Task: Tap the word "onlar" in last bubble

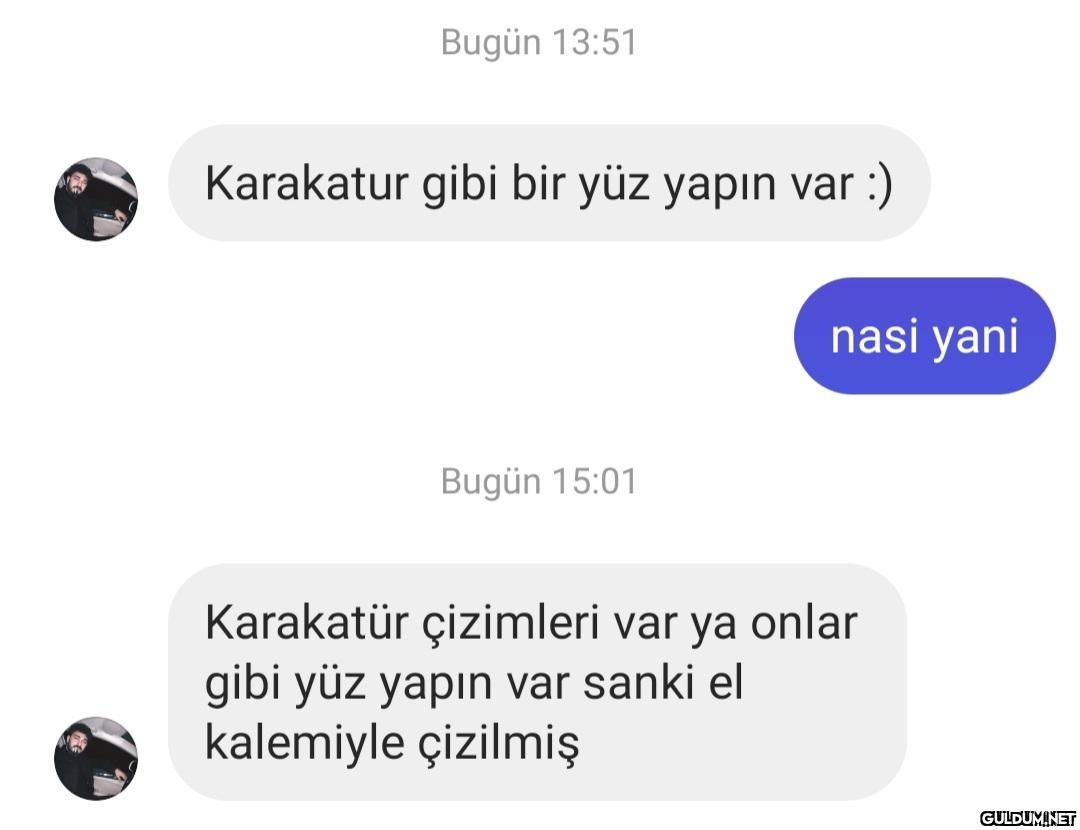Action: tap(804, 623)
